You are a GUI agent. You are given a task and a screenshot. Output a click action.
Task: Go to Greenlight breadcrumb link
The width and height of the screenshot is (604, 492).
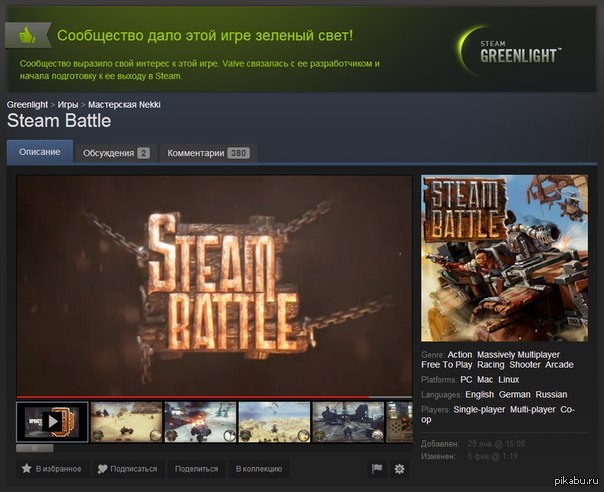pos(28,104)
